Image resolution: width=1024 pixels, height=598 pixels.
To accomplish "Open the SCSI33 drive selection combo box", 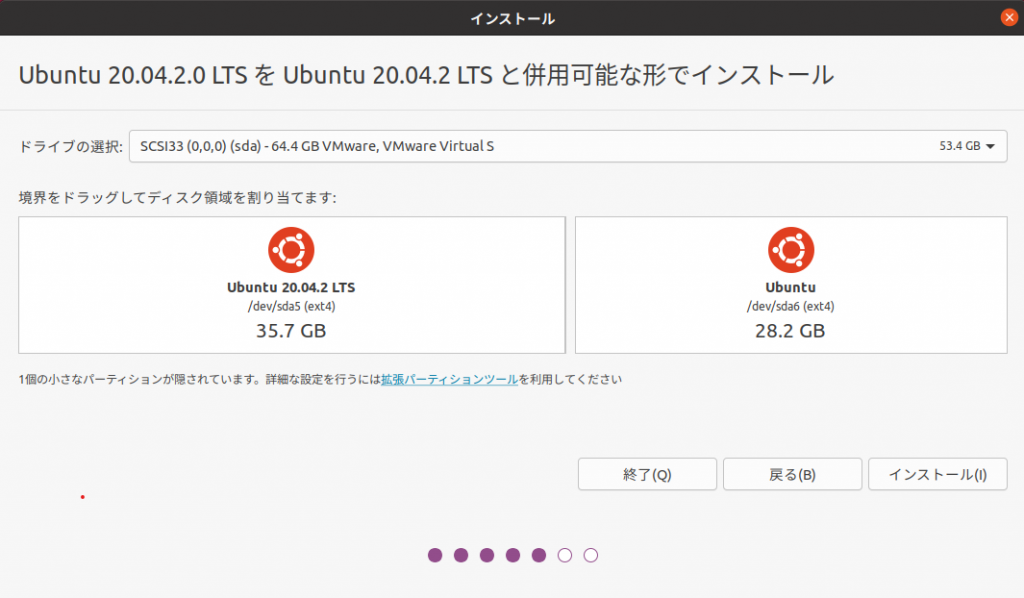I will [567, 146].
